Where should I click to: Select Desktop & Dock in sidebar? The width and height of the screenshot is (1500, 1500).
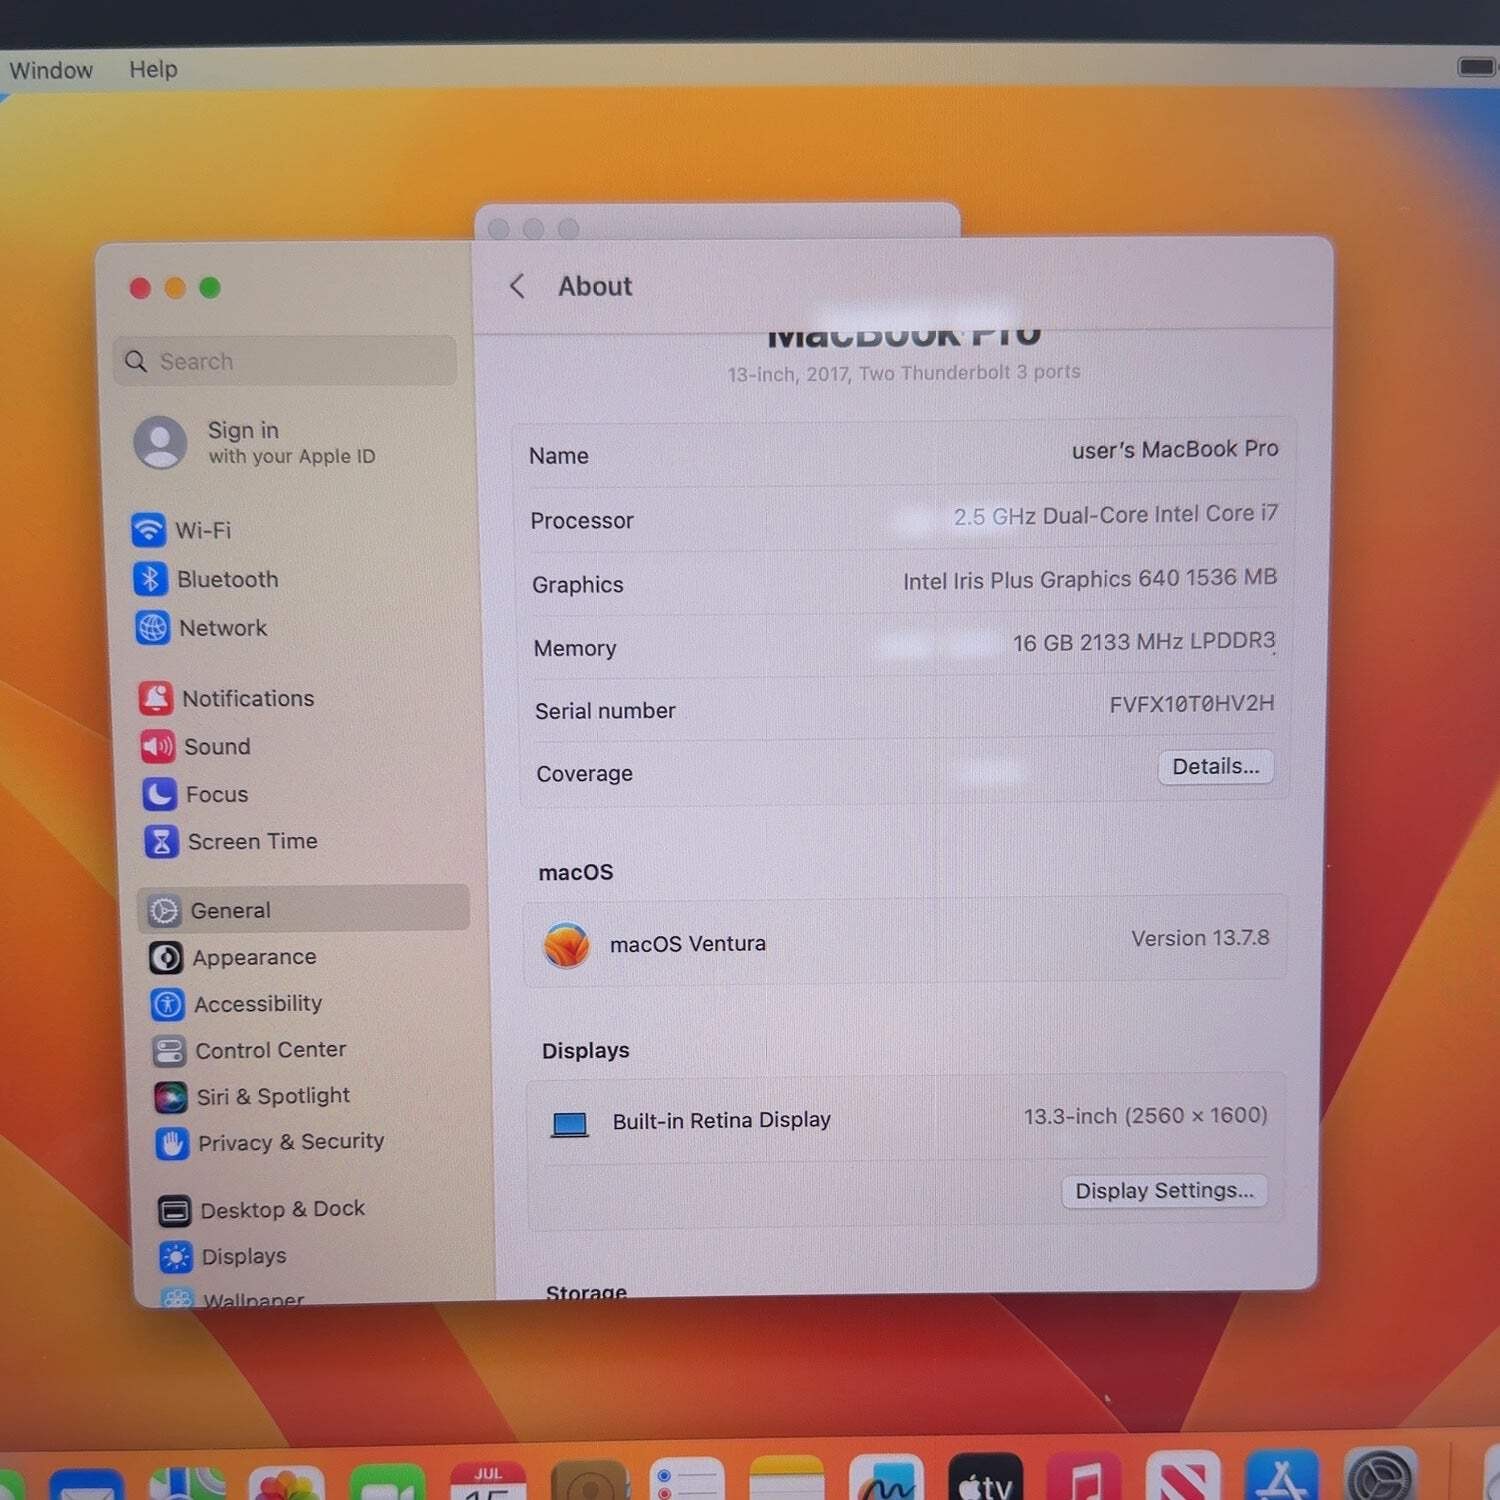click(263, 1210)
